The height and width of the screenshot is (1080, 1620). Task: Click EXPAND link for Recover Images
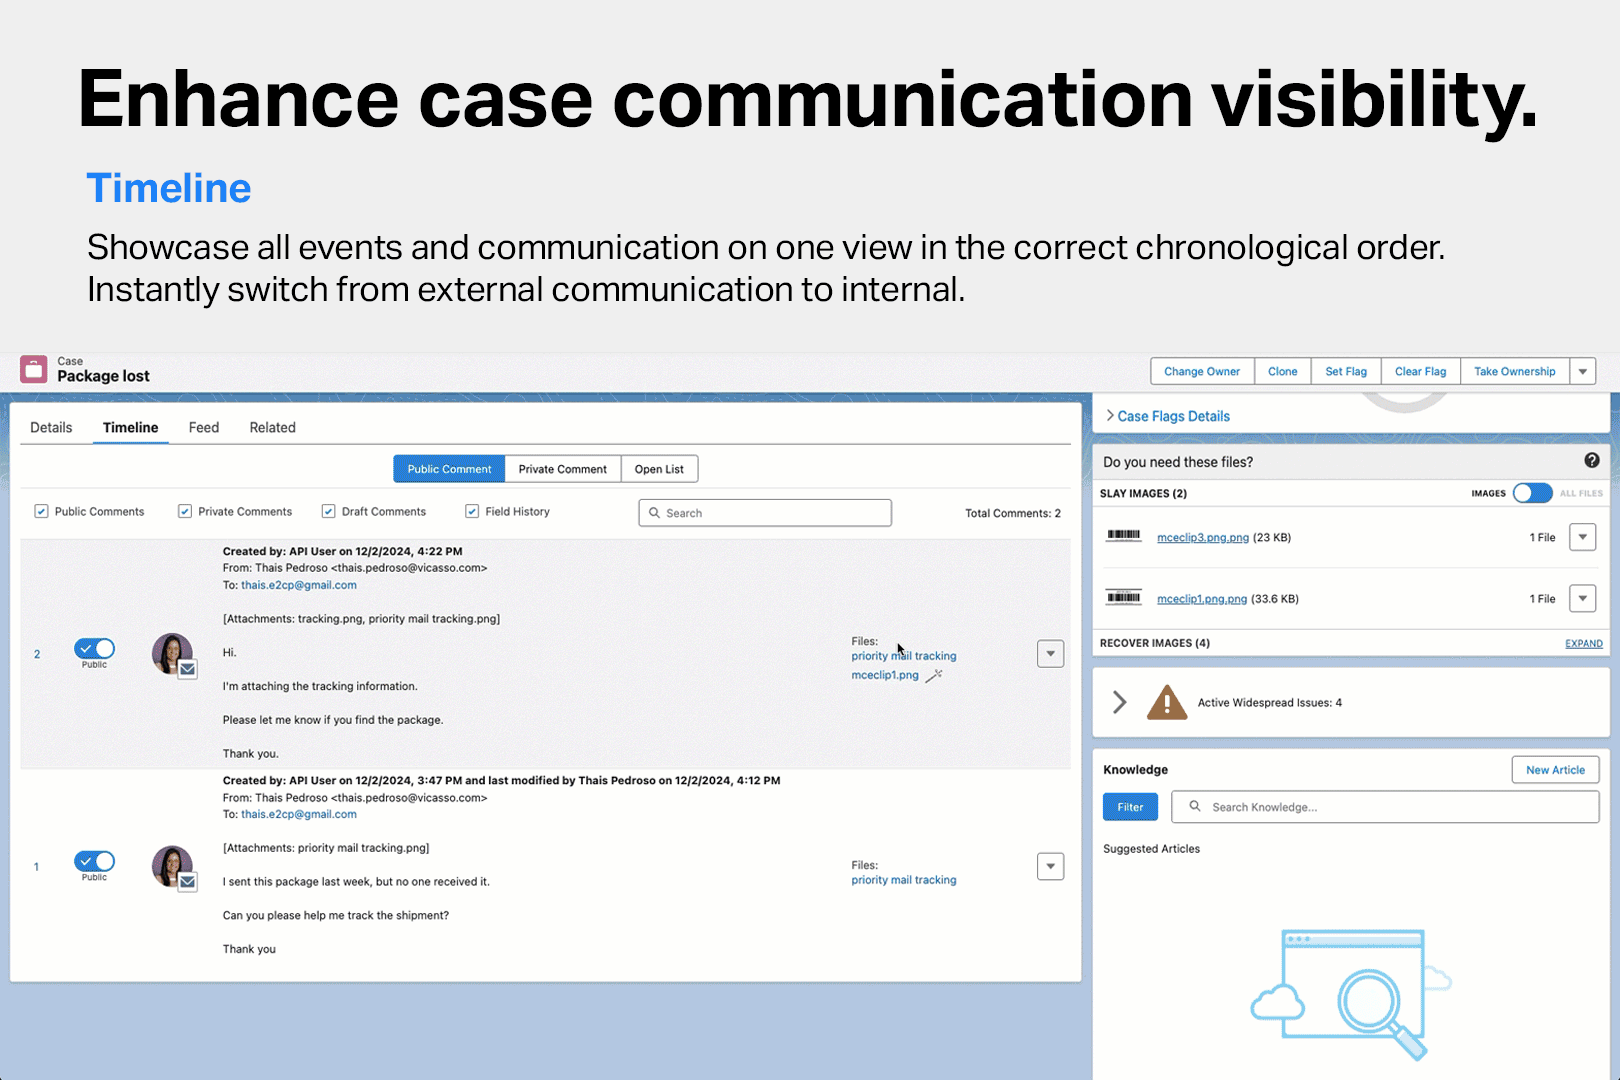(1584, 643)
